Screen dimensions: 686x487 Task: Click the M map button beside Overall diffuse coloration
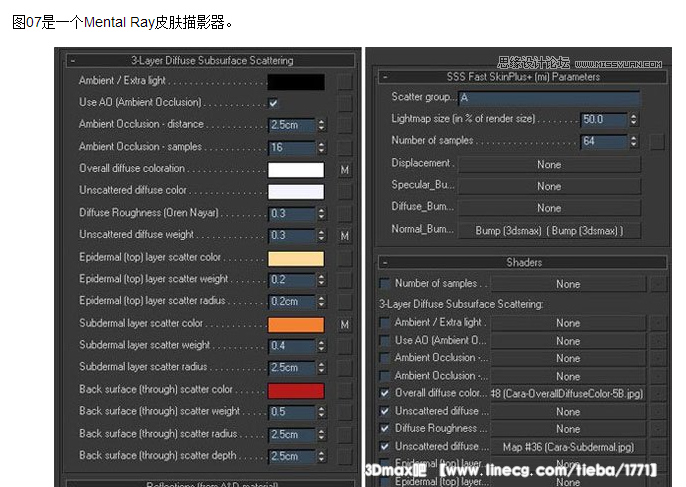345,170
